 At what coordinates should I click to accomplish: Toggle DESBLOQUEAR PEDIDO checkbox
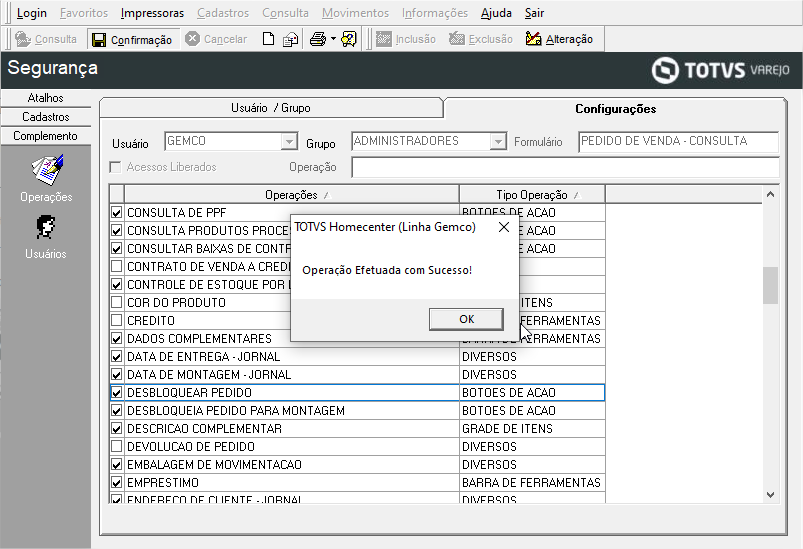(117, 392)
